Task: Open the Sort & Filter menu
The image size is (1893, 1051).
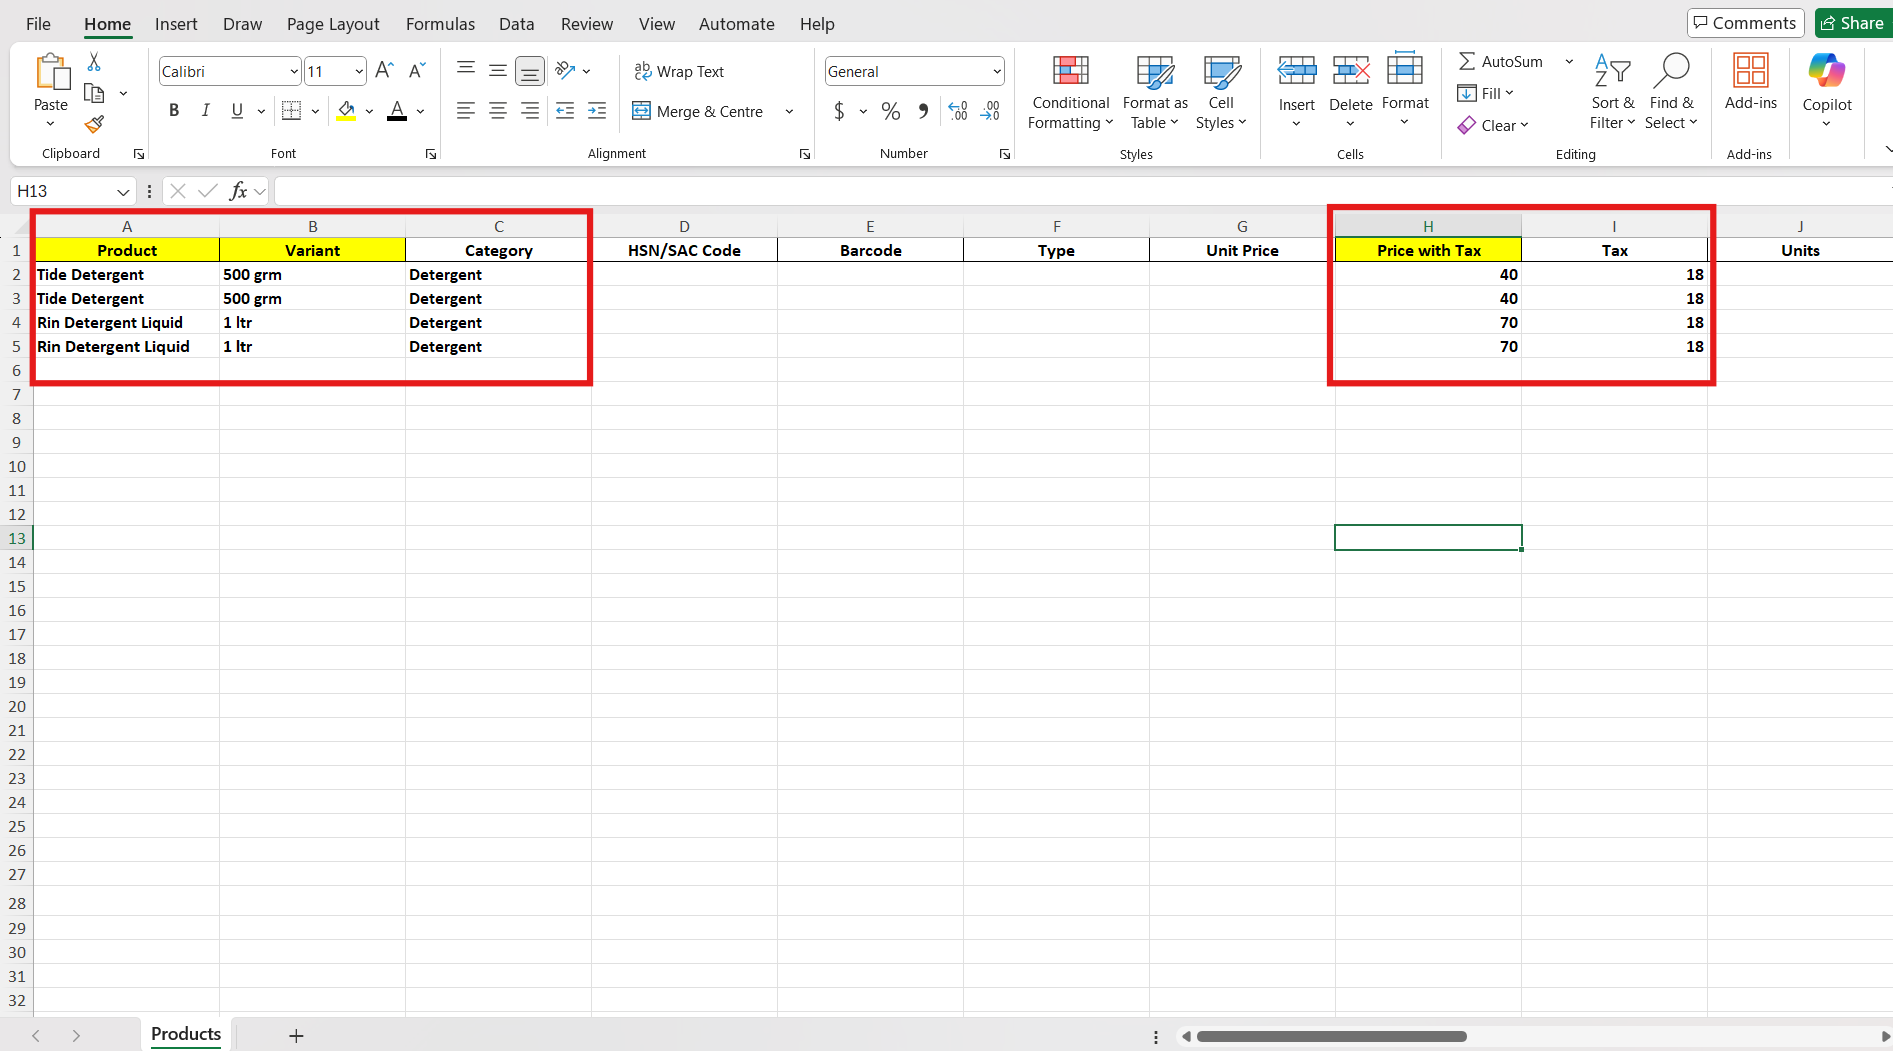Action: pos(1613,92)
